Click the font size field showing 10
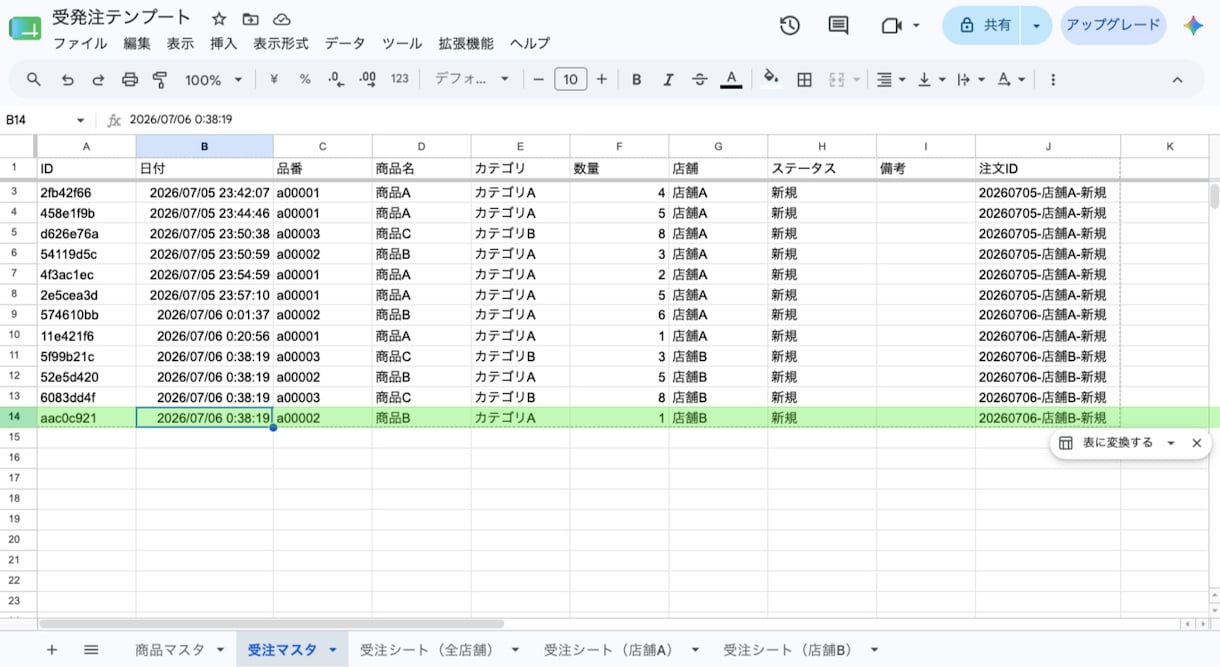This screenshot has height=667, width=1220. click(x=570, y=79)
